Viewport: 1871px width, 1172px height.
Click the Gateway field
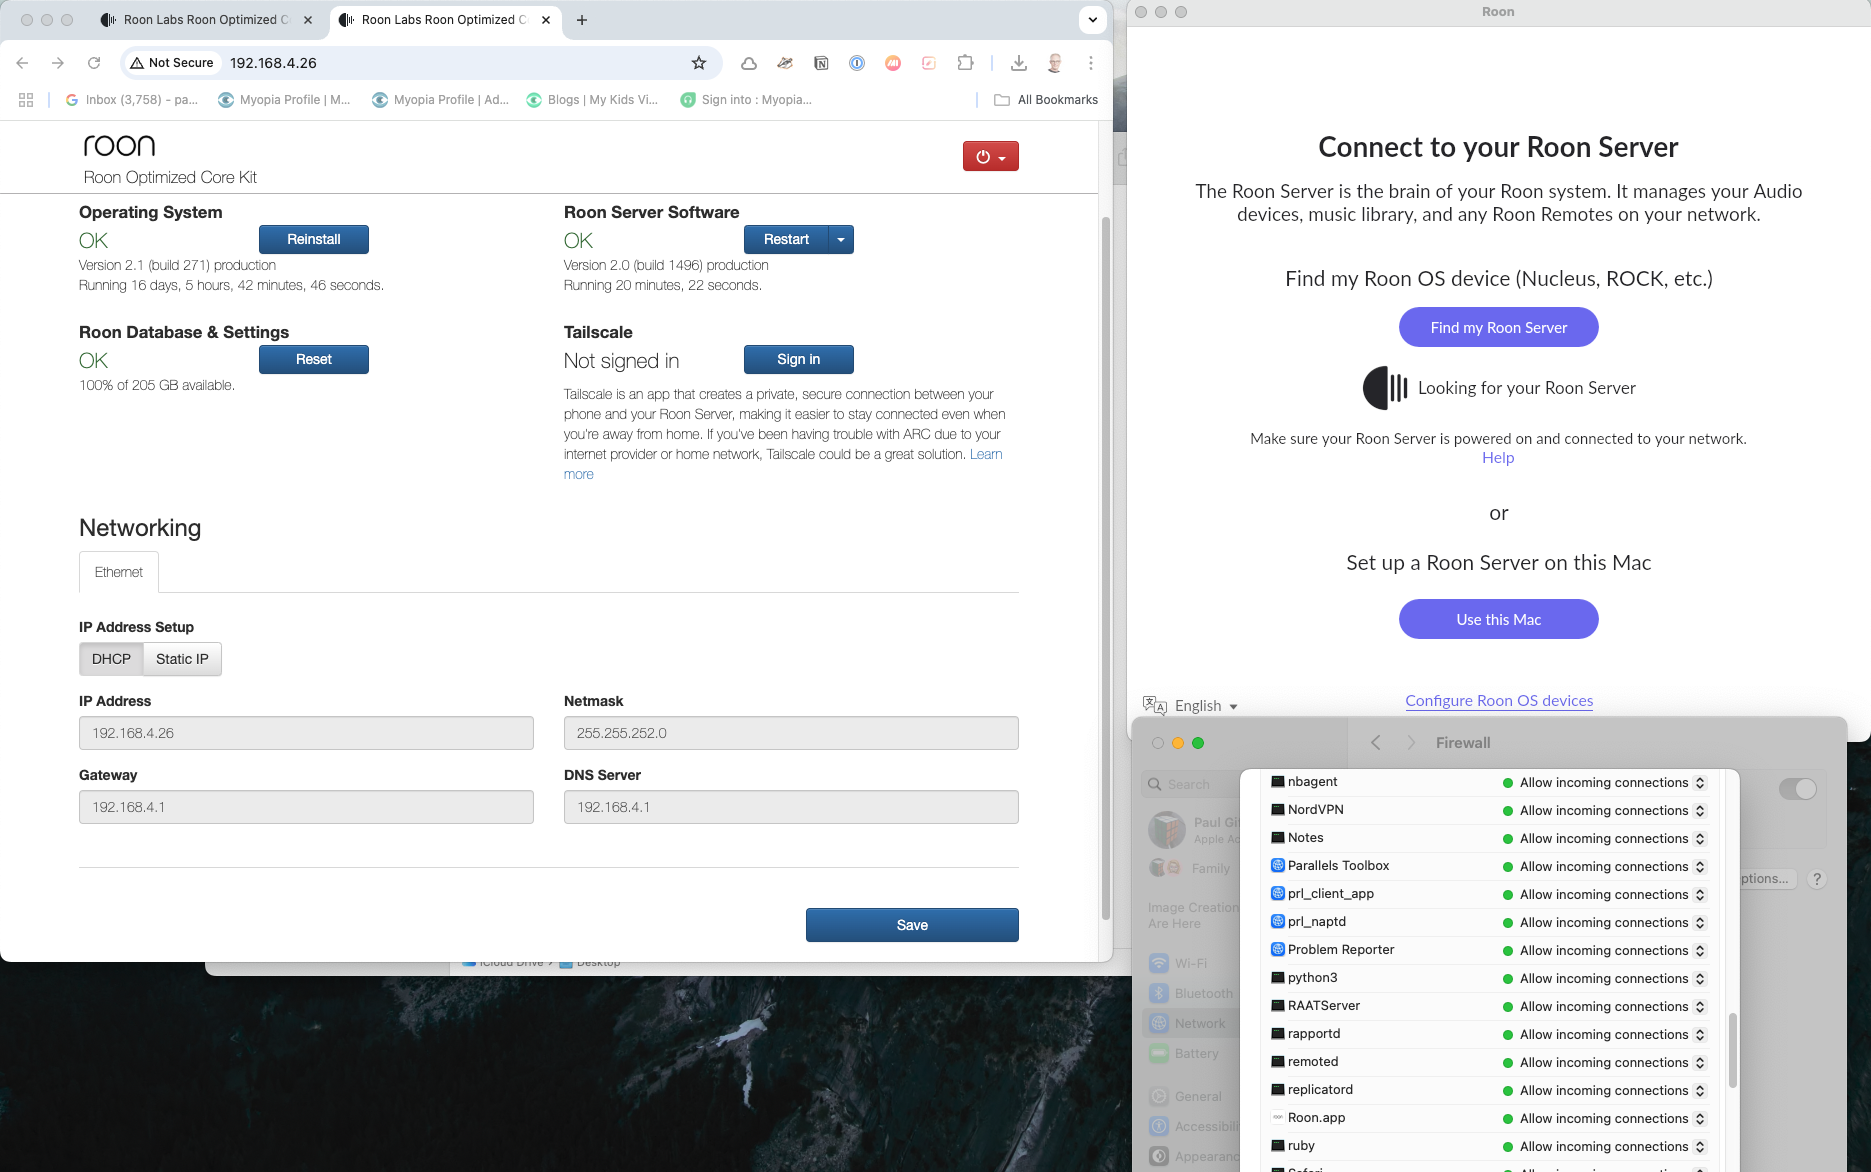(306, 807)
